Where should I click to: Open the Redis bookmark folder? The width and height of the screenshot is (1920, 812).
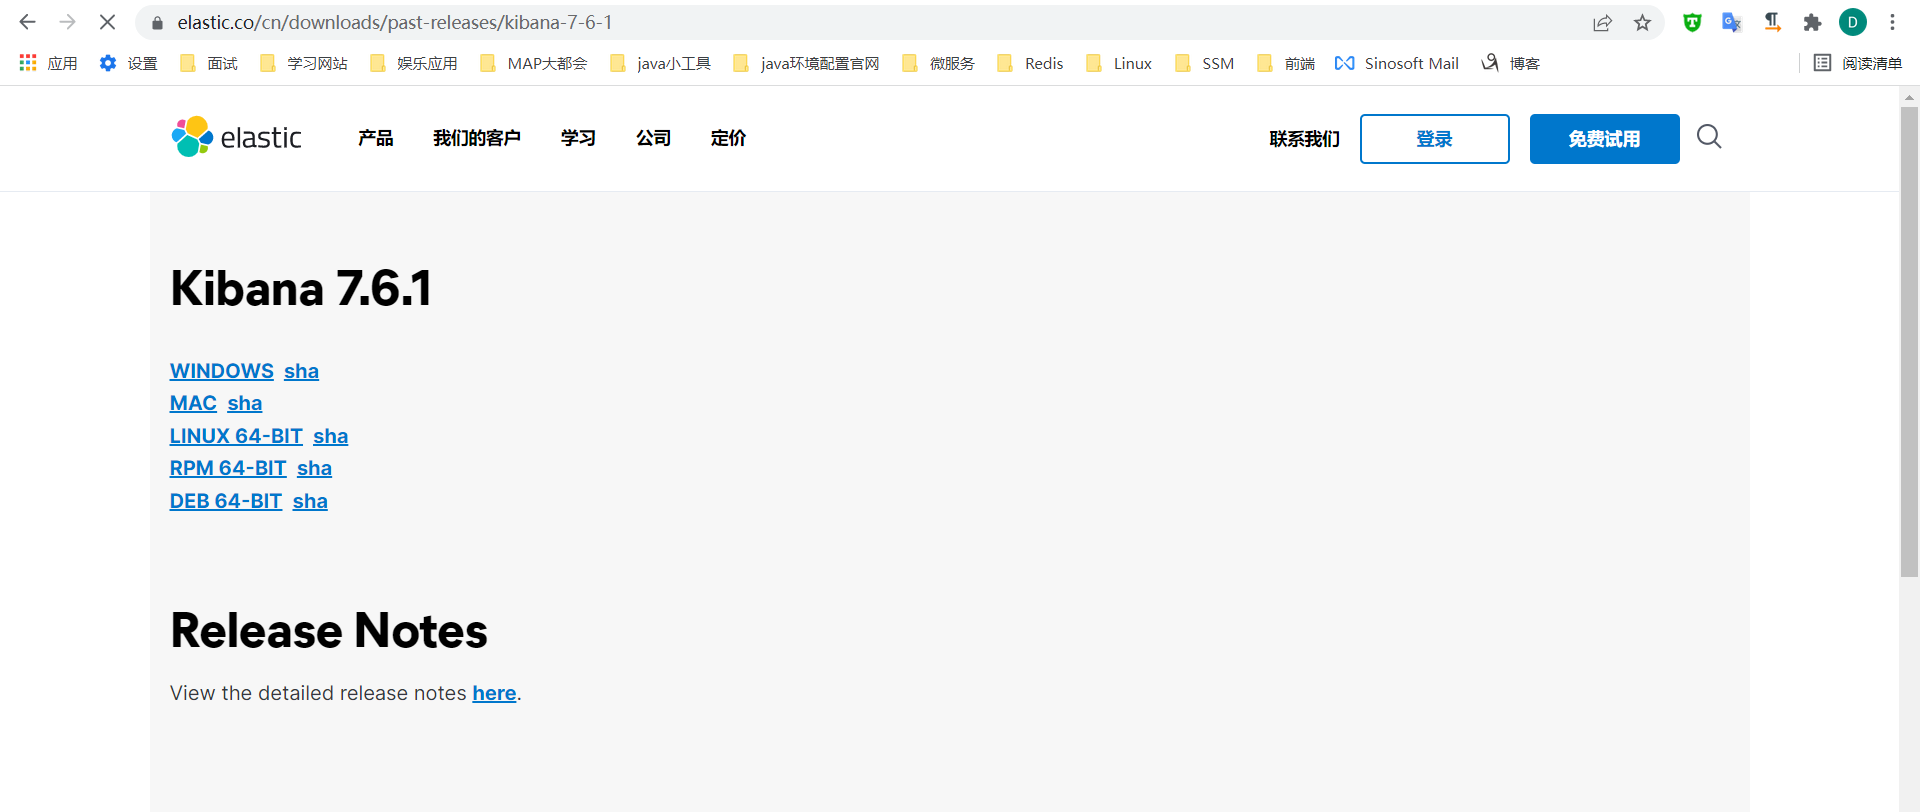1030,63
